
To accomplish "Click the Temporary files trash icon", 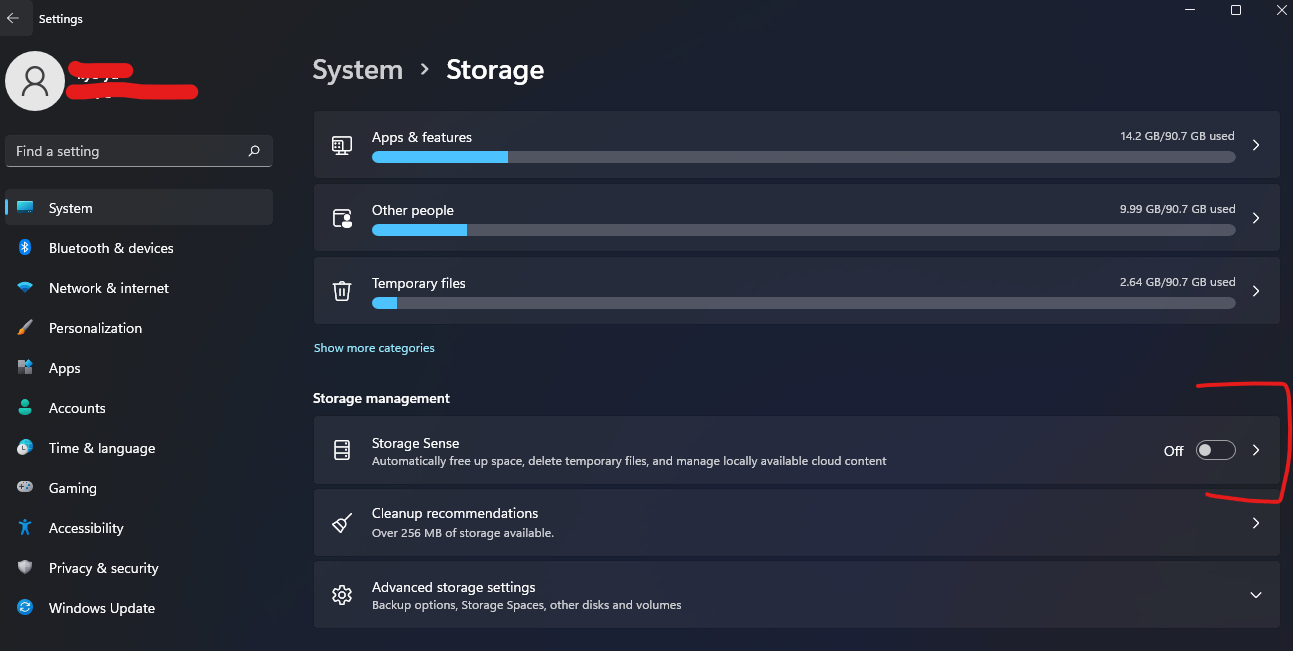I will click(342, 291).
